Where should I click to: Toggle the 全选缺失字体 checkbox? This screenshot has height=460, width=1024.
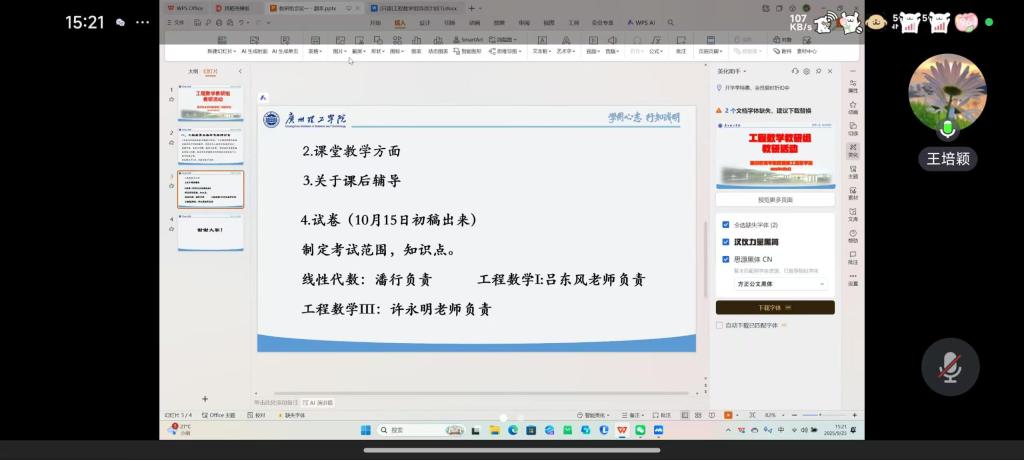(x=725, y=225)
